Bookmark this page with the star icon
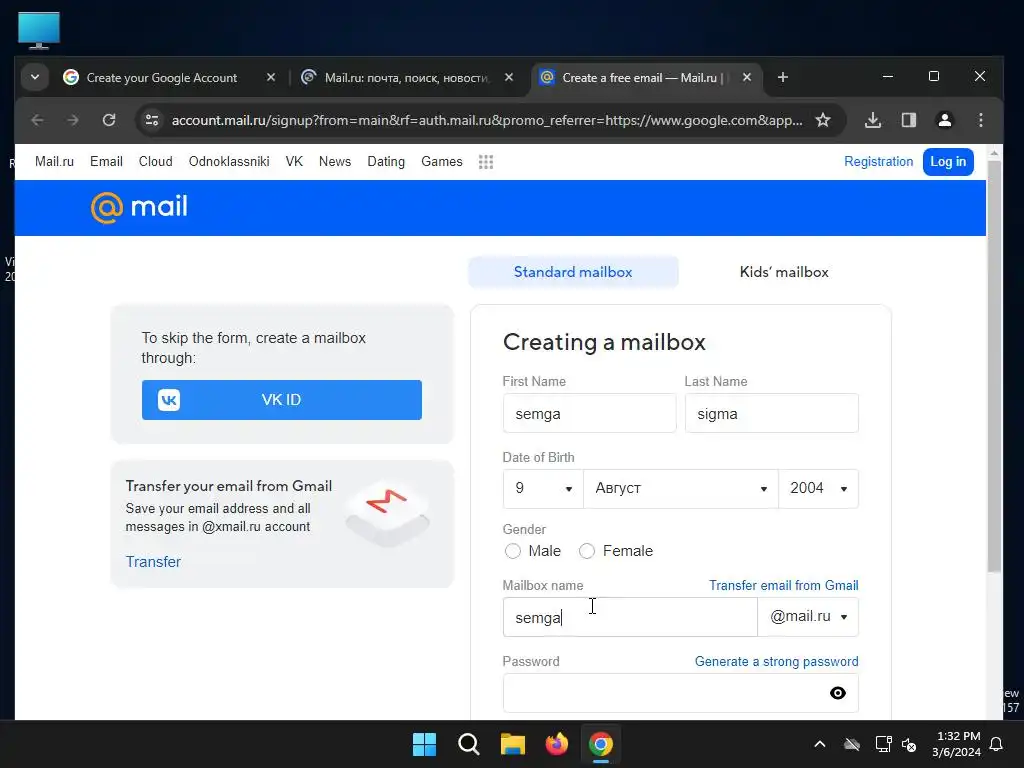Screen dimensions: 1024x768 823,120
